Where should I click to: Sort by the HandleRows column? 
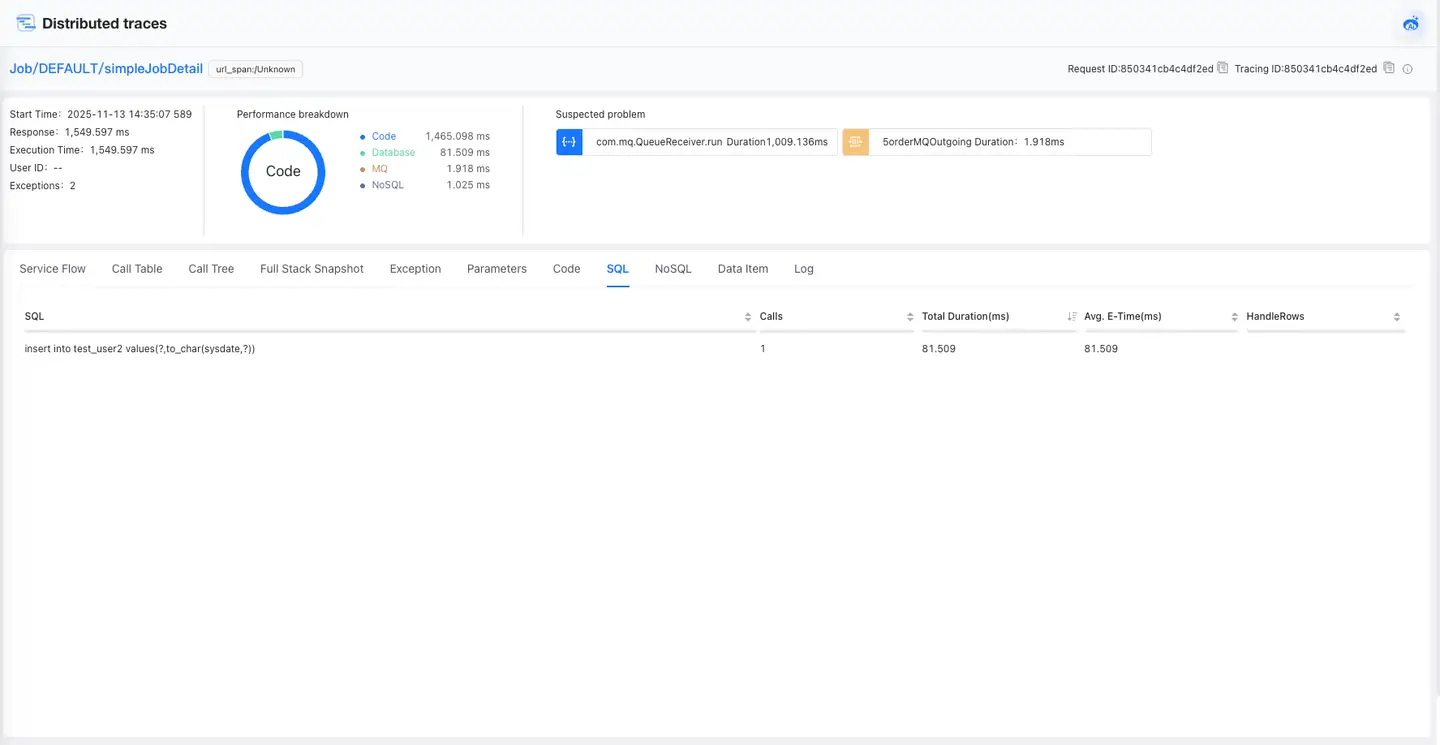coord(1396,317)
